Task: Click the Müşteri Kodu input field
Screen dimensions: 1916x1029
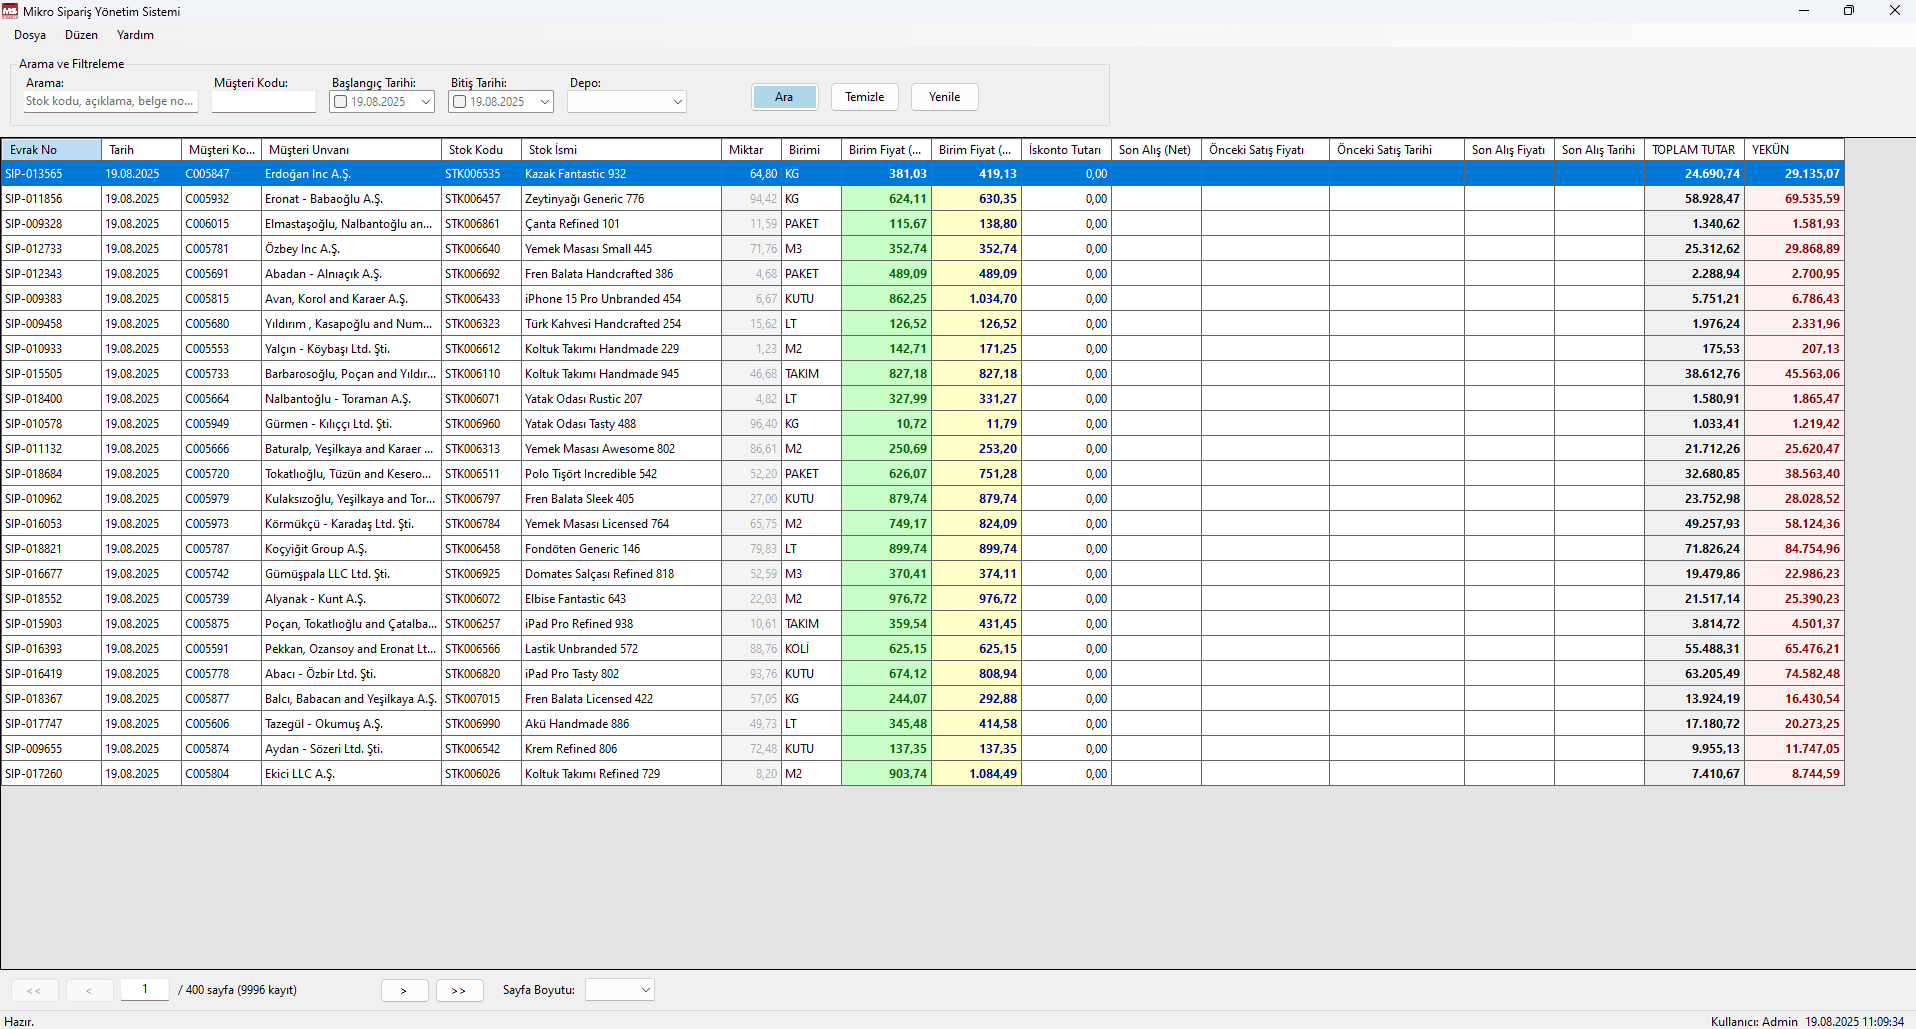Action: [264, 101]
